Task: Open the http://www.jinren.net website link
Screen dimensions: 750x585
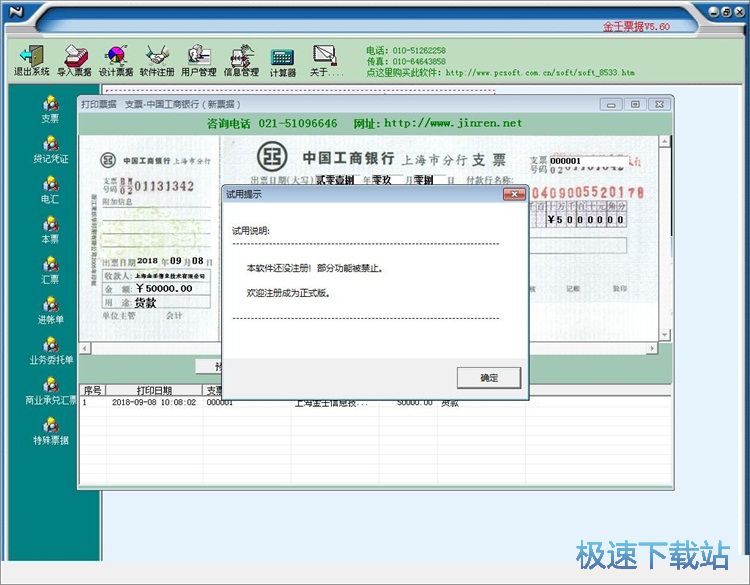Action: point(453,123)
